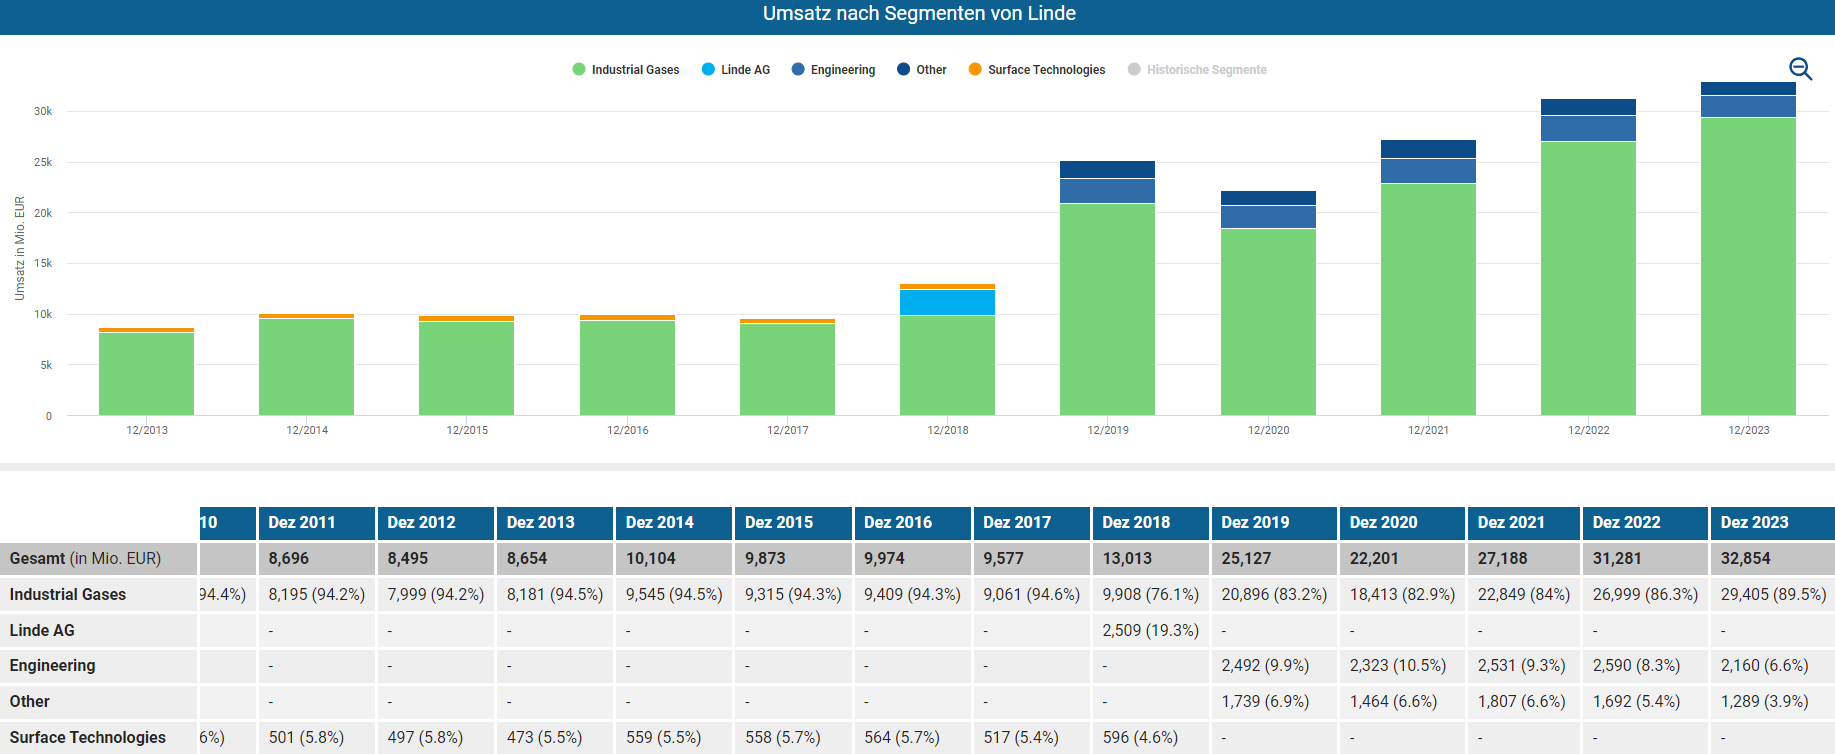1835x754 pixels.
Task: Click total value 32,854 for Dez 2023
Action: point(1746,559)
